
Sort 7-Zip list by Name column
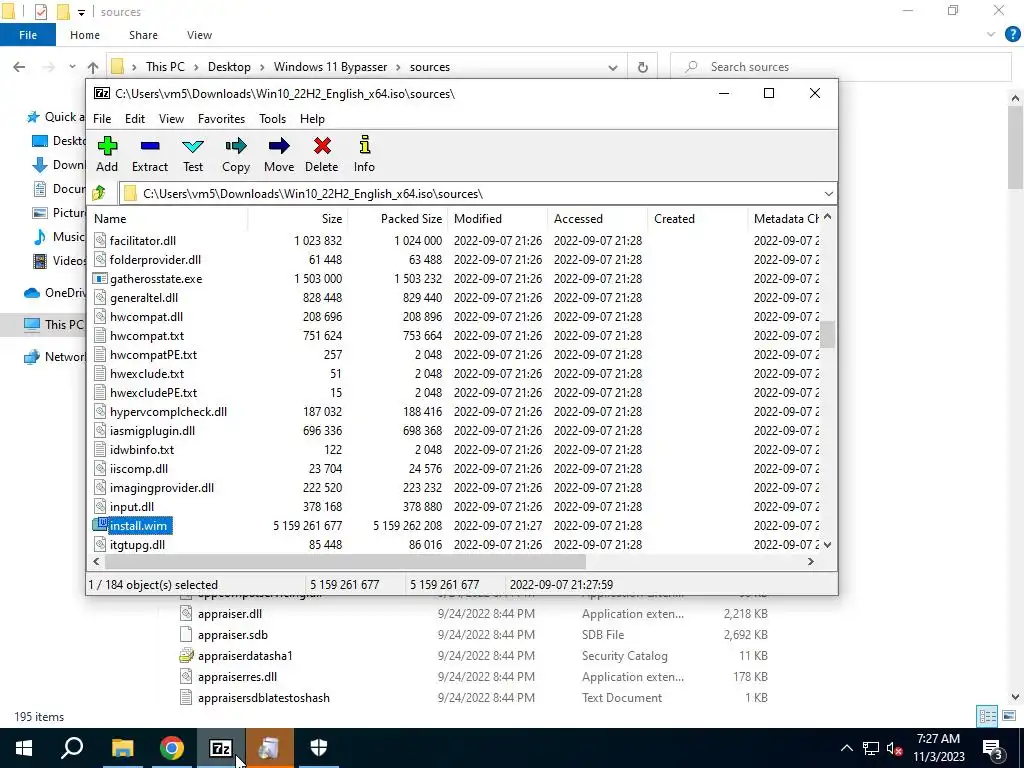(168, 219)
